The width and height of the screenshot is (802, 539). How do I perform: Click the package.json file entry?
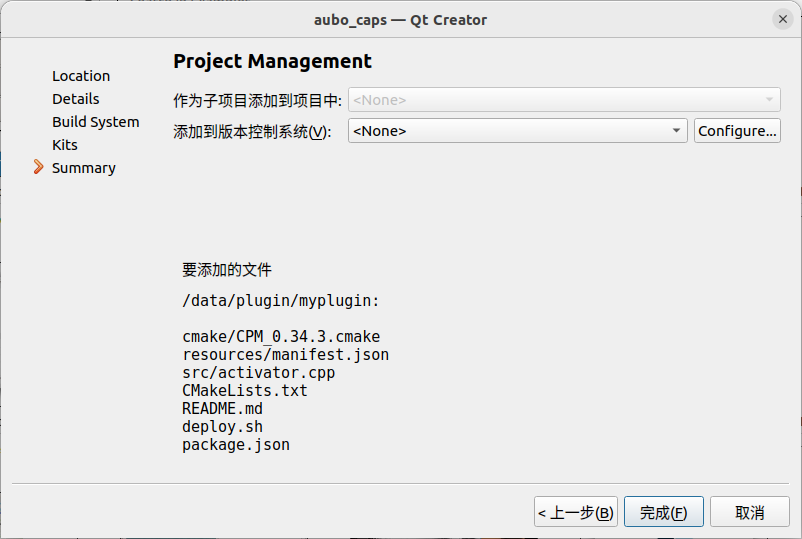236,444
